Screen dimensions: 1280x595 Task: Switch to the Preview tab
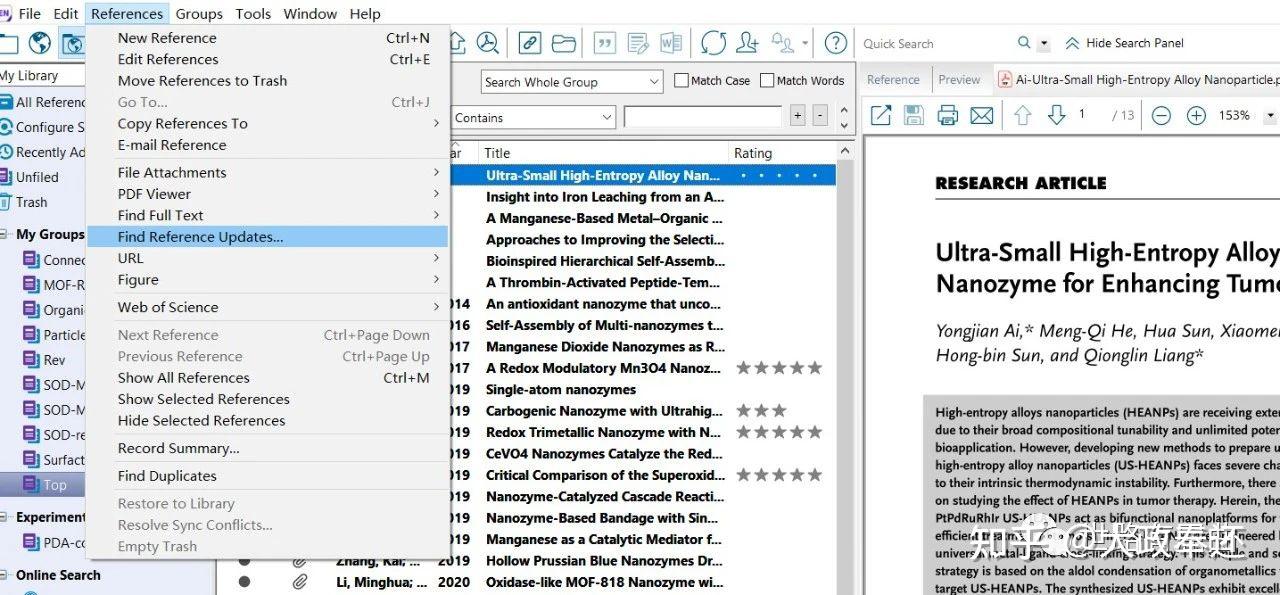tap(959, 80)
